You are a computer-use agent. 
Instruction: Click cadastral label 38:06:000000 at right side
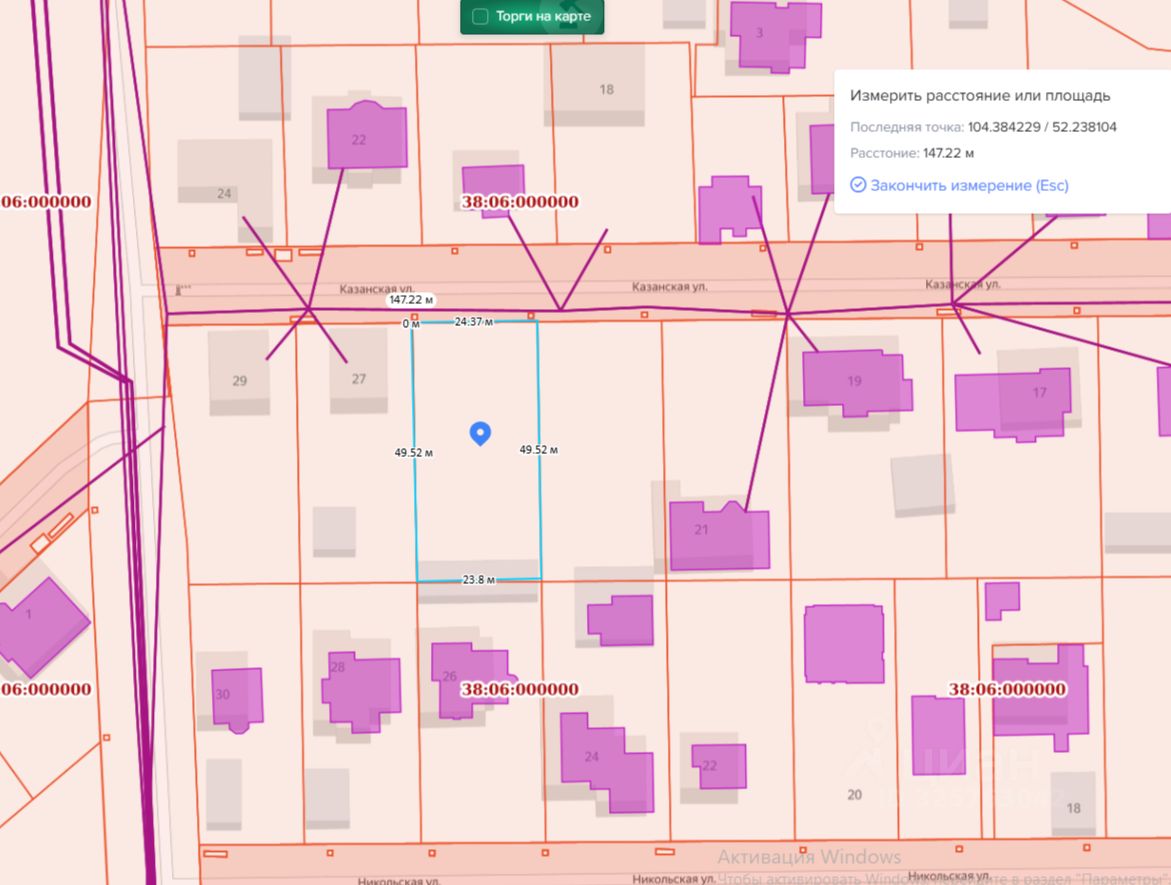coord(1007,689)
